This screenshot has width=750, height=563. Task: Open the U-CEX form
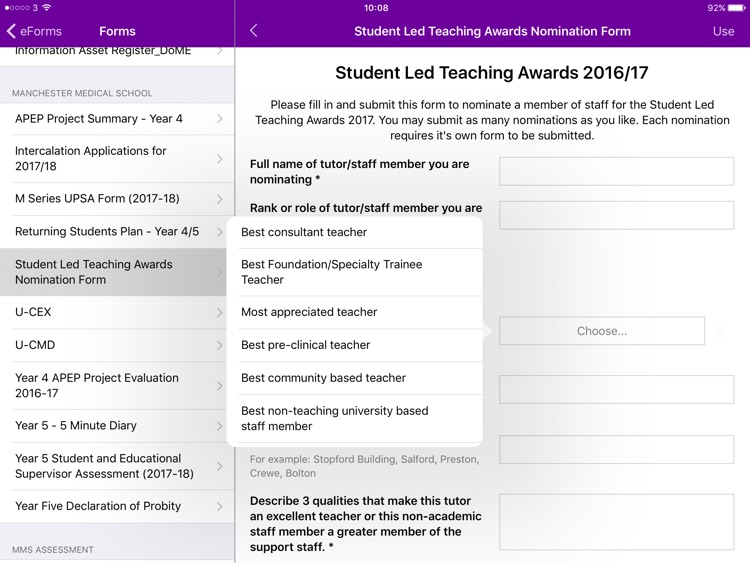[x=113, y=312]
